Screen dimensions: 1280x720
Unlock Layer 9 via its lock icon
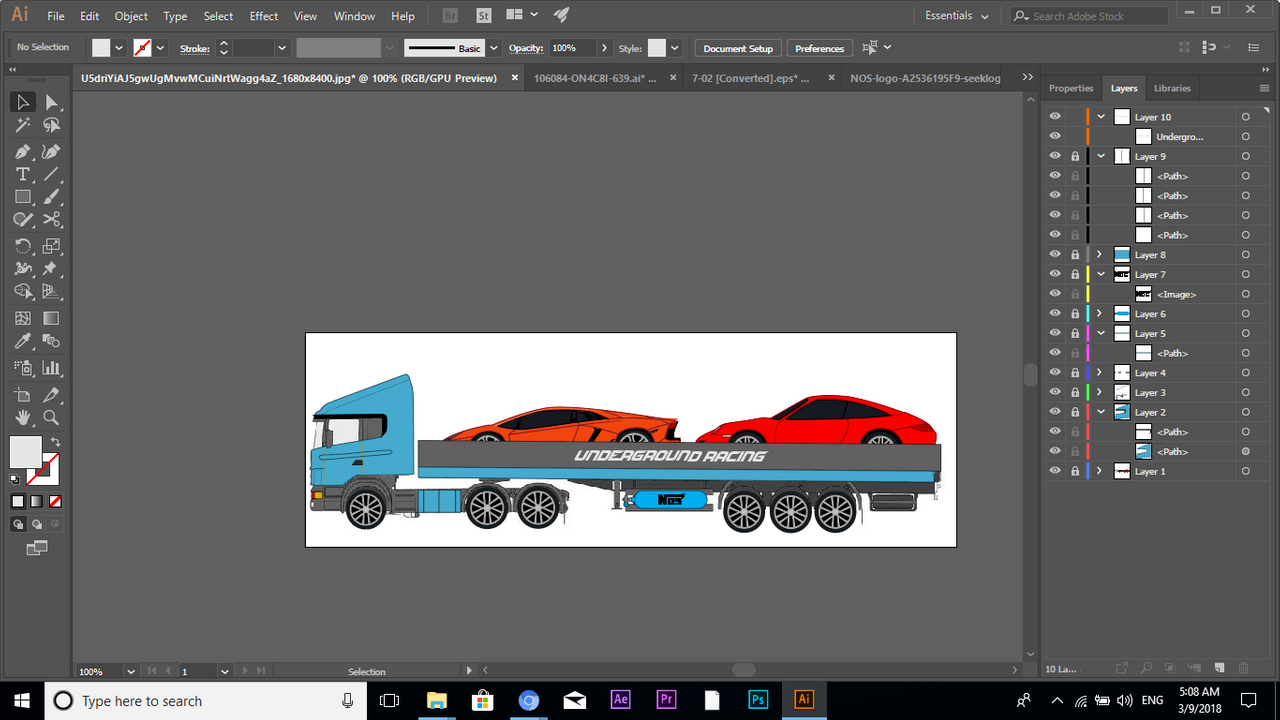(1075, 156)
